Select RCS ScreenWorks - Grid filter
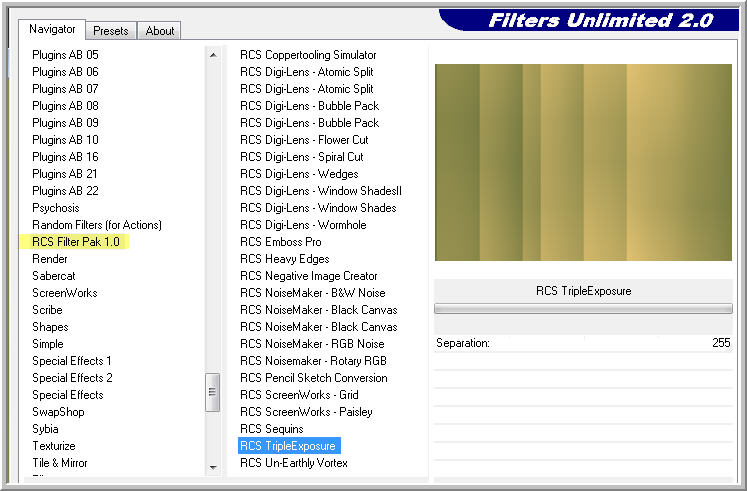The width and height of the screenshot is (747, 491). tap(299, 395)
